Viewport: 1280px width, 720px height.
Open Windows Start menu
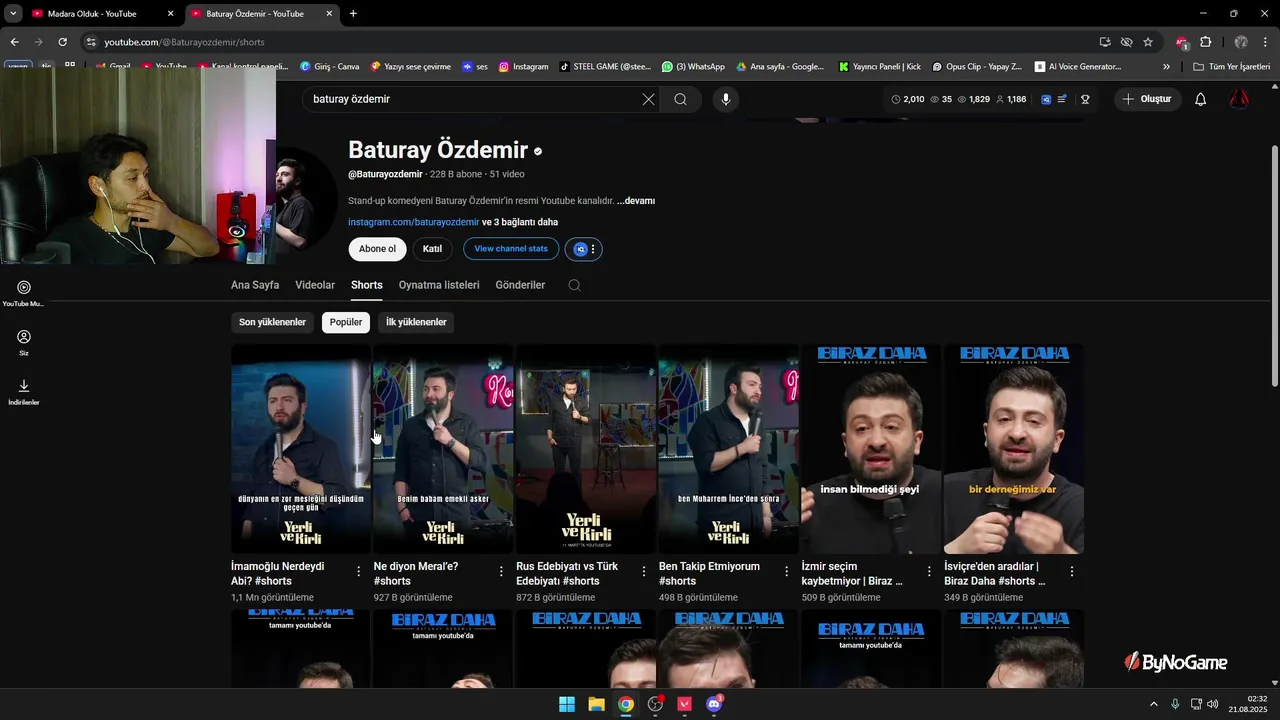567,704
